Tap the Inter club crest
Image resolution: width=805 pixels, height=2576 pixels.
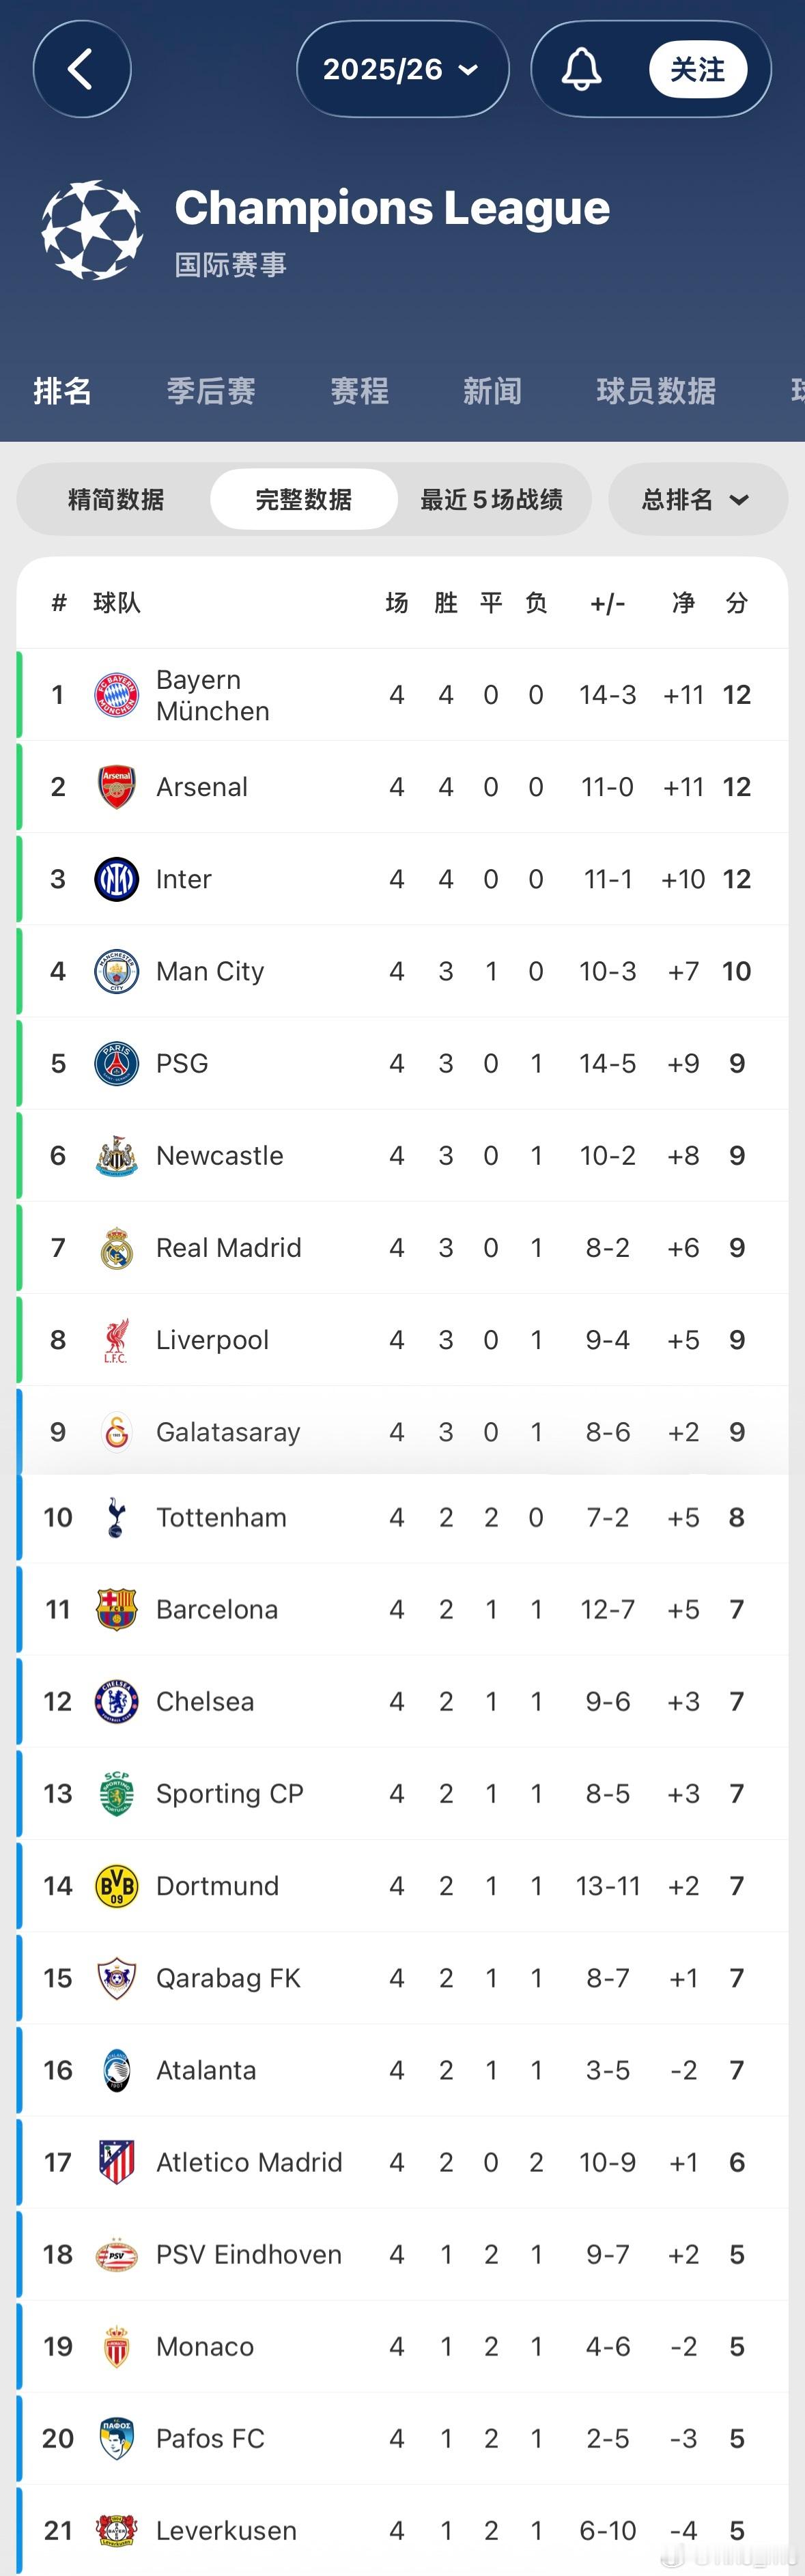[x=116, y=879]
